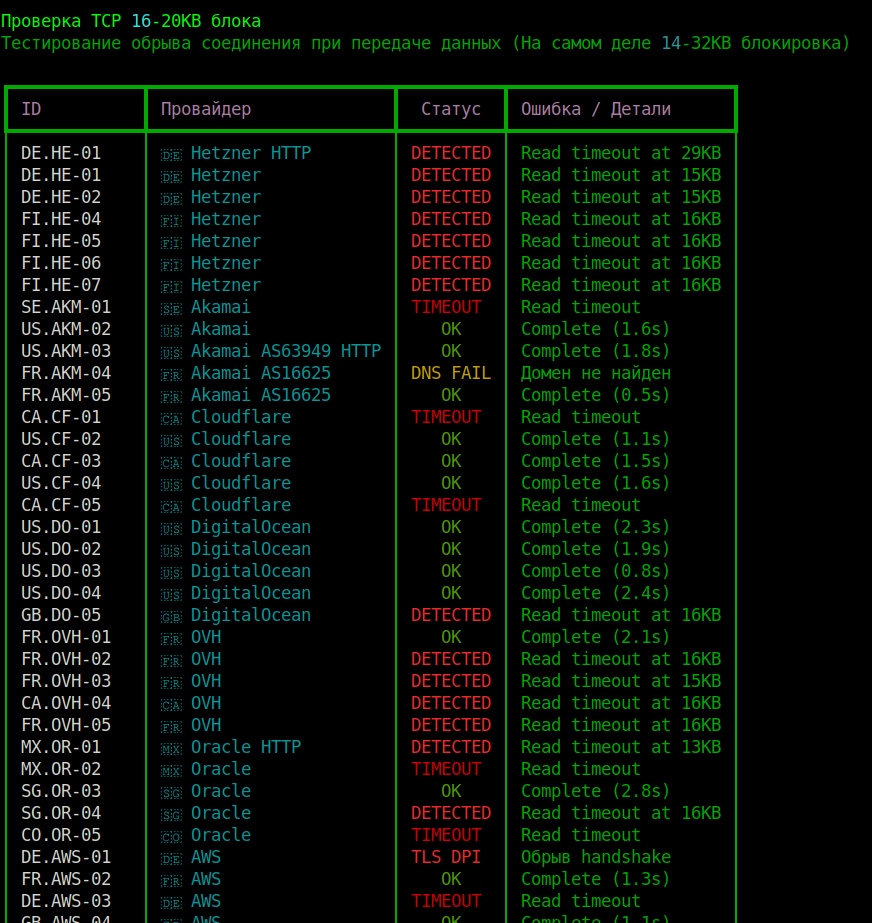Click the DE flag glyph in the DE.AWS-03 row
Image resolution: width=872 pixels, height=923 pixels.
tap(171, 903)
